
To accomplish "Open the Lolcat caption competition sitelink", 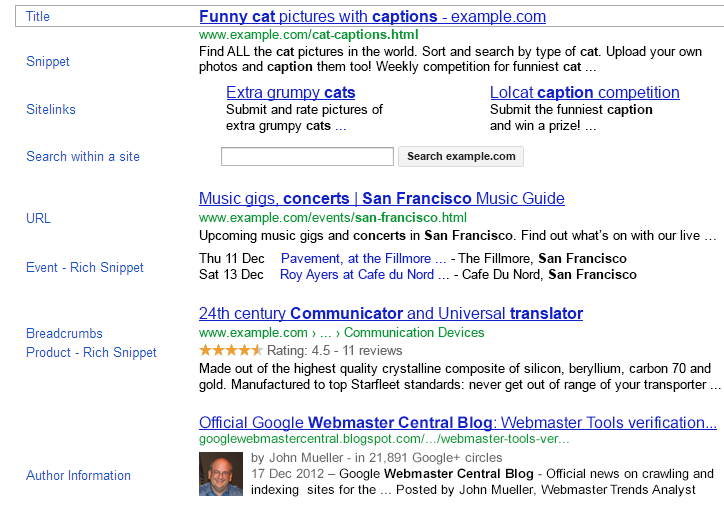I will point(584,93).
